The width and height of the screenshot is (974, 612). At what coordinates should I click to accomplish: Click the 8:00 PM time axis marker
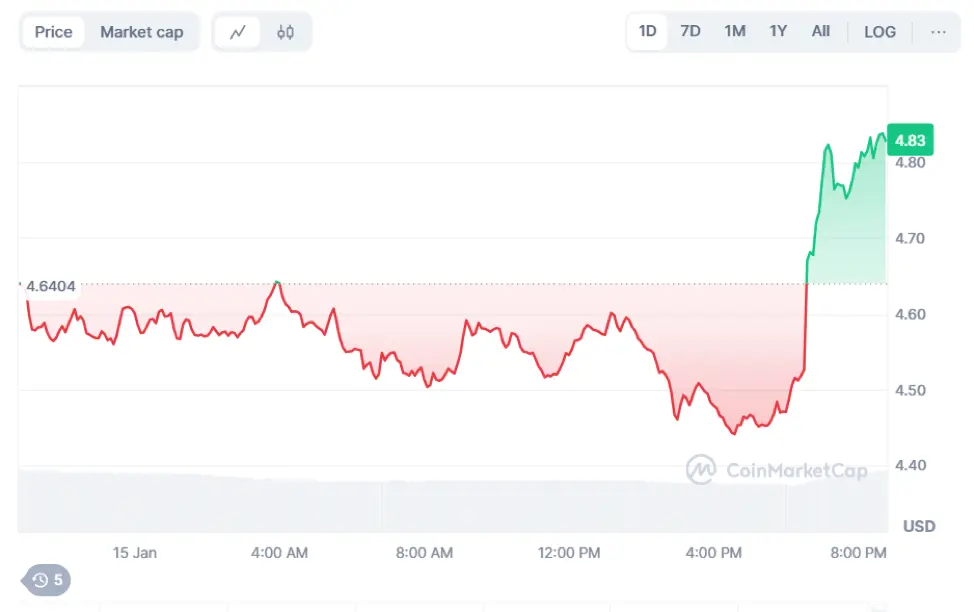[860, 552]
